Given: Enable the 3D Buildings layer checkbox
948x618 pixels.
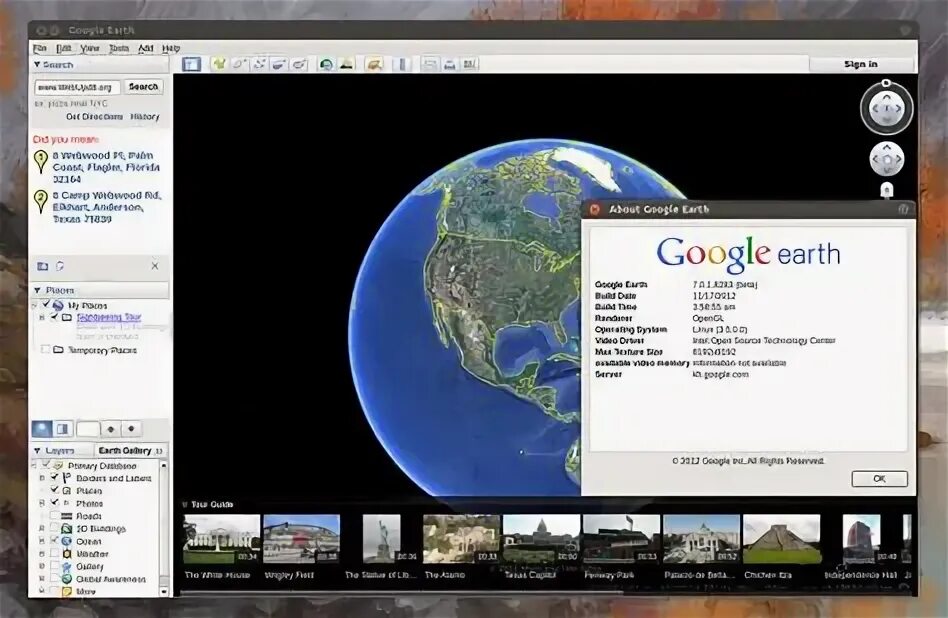Looking at the screenshot, I should (x=54, y=529).
